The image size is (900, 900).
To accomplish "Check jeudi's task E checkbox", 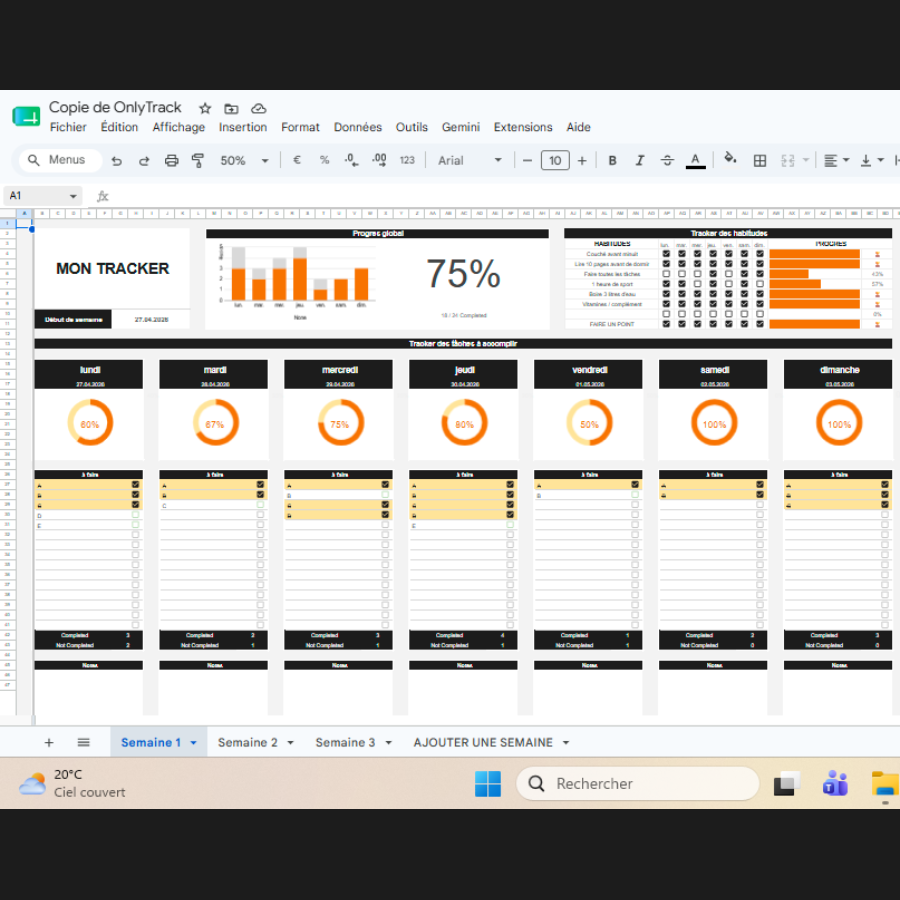I will pyautogui.click(x=510, y=525).
